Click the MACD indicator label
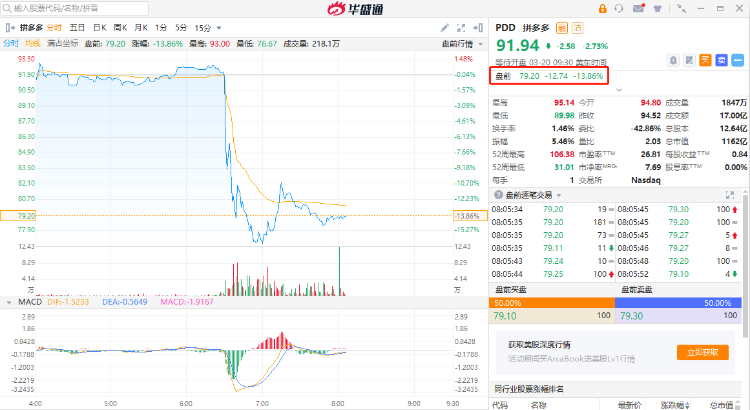The width and height of the screenshot is (750, 410). tap(30, 302)
